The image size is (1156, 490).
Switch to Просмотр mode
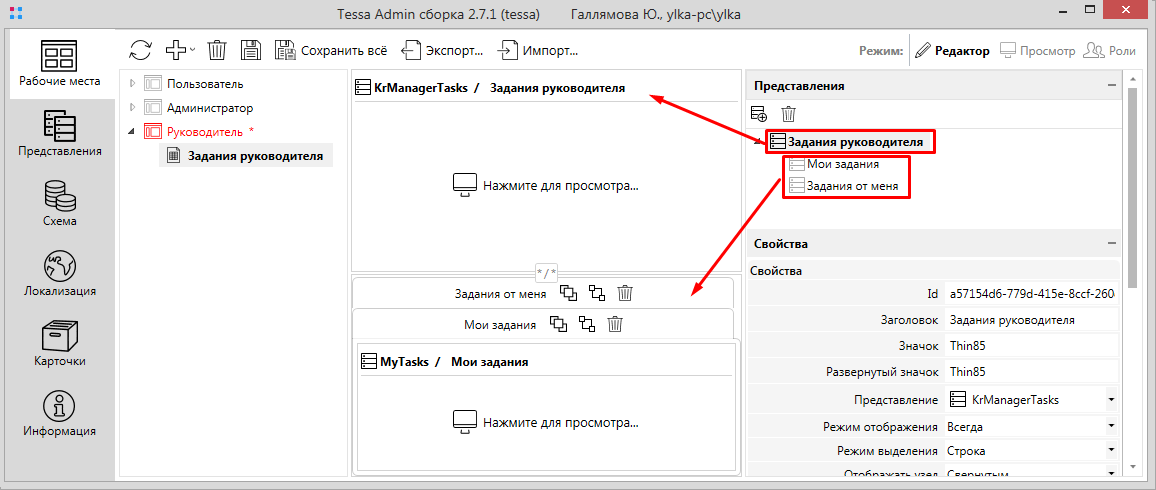point(1038,50)
